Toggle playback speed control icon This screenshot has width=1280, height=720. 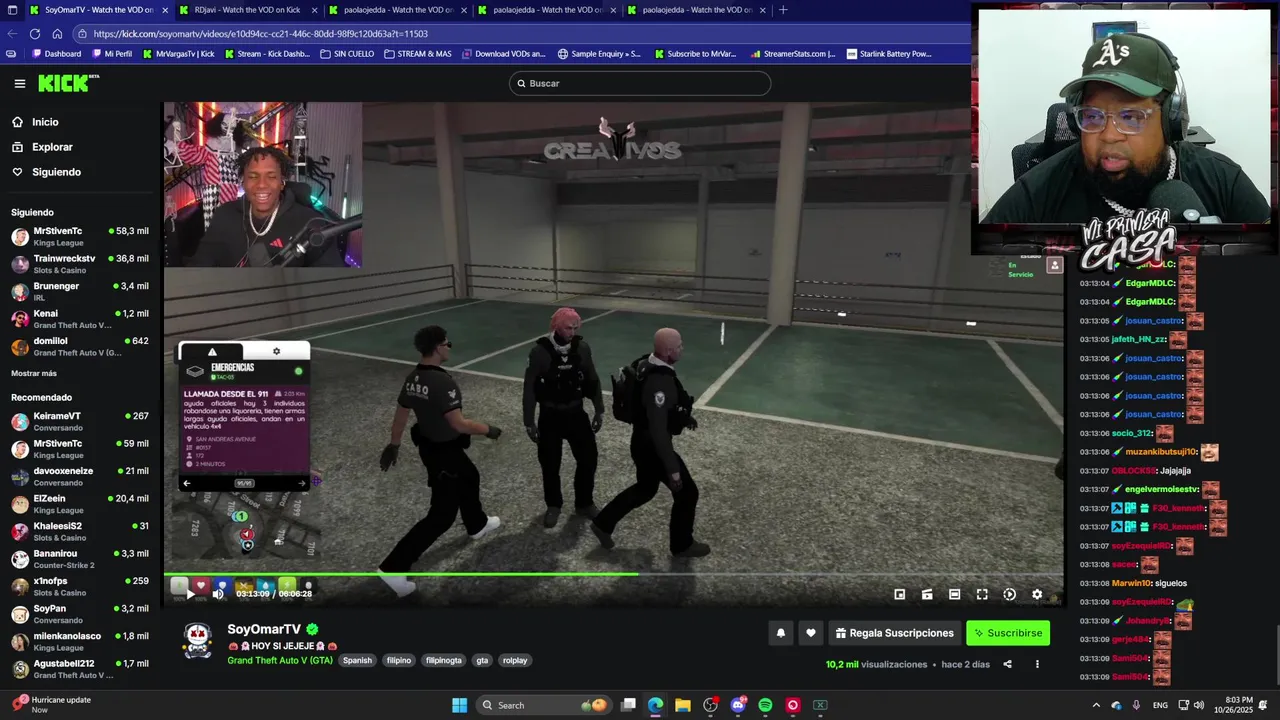click(x=1009, y=594)
